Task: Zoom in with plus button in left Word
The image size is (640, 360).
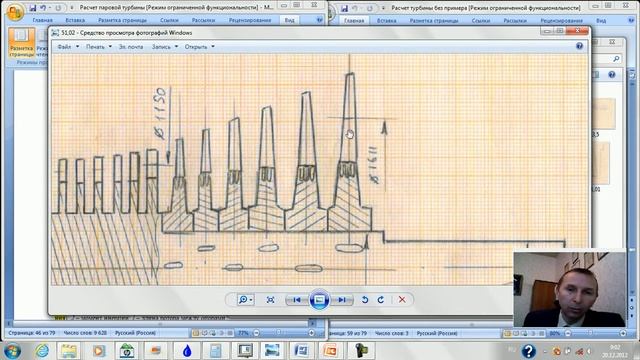Action: point(311,333)
